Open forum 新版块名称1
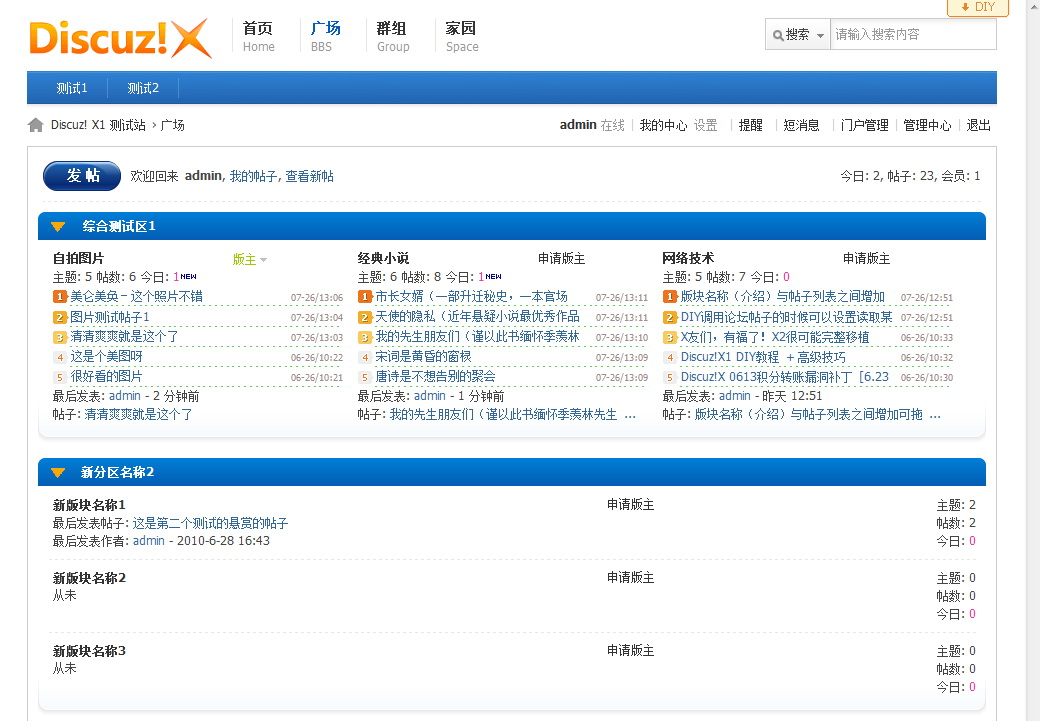The height and width of the screenshot is (721, 1040). pyautogui.click(x=89, y=505)
